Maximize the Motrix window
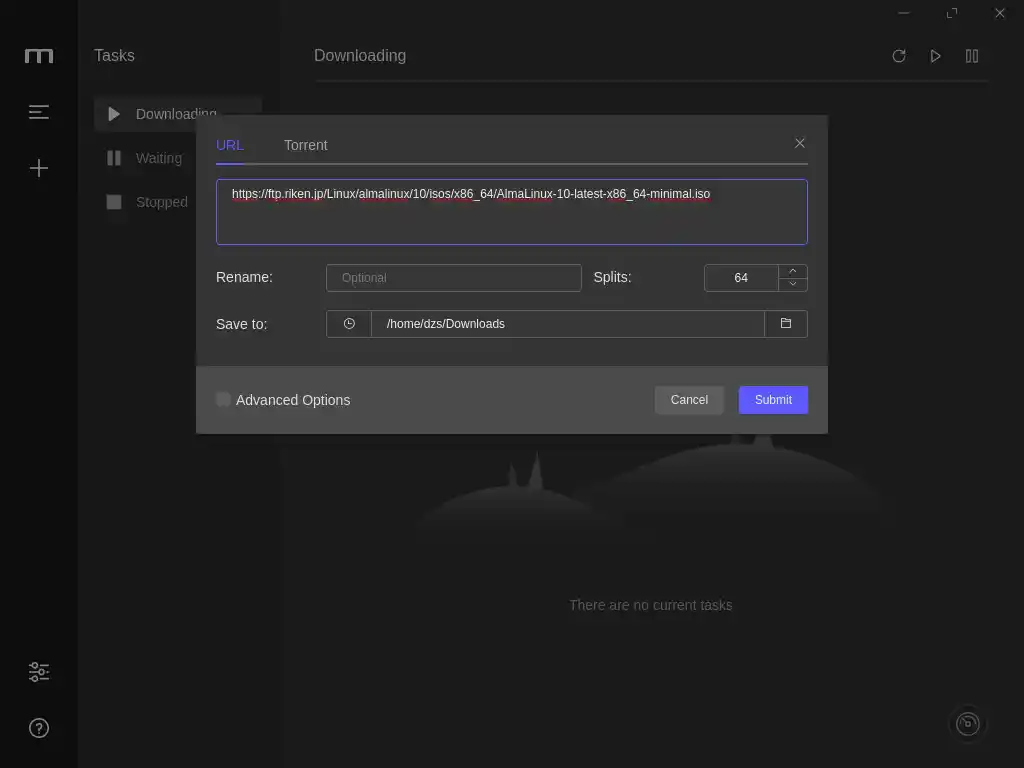Image resolution: width=1024 pixels, height=768 pixels. (x=952, y=13)
